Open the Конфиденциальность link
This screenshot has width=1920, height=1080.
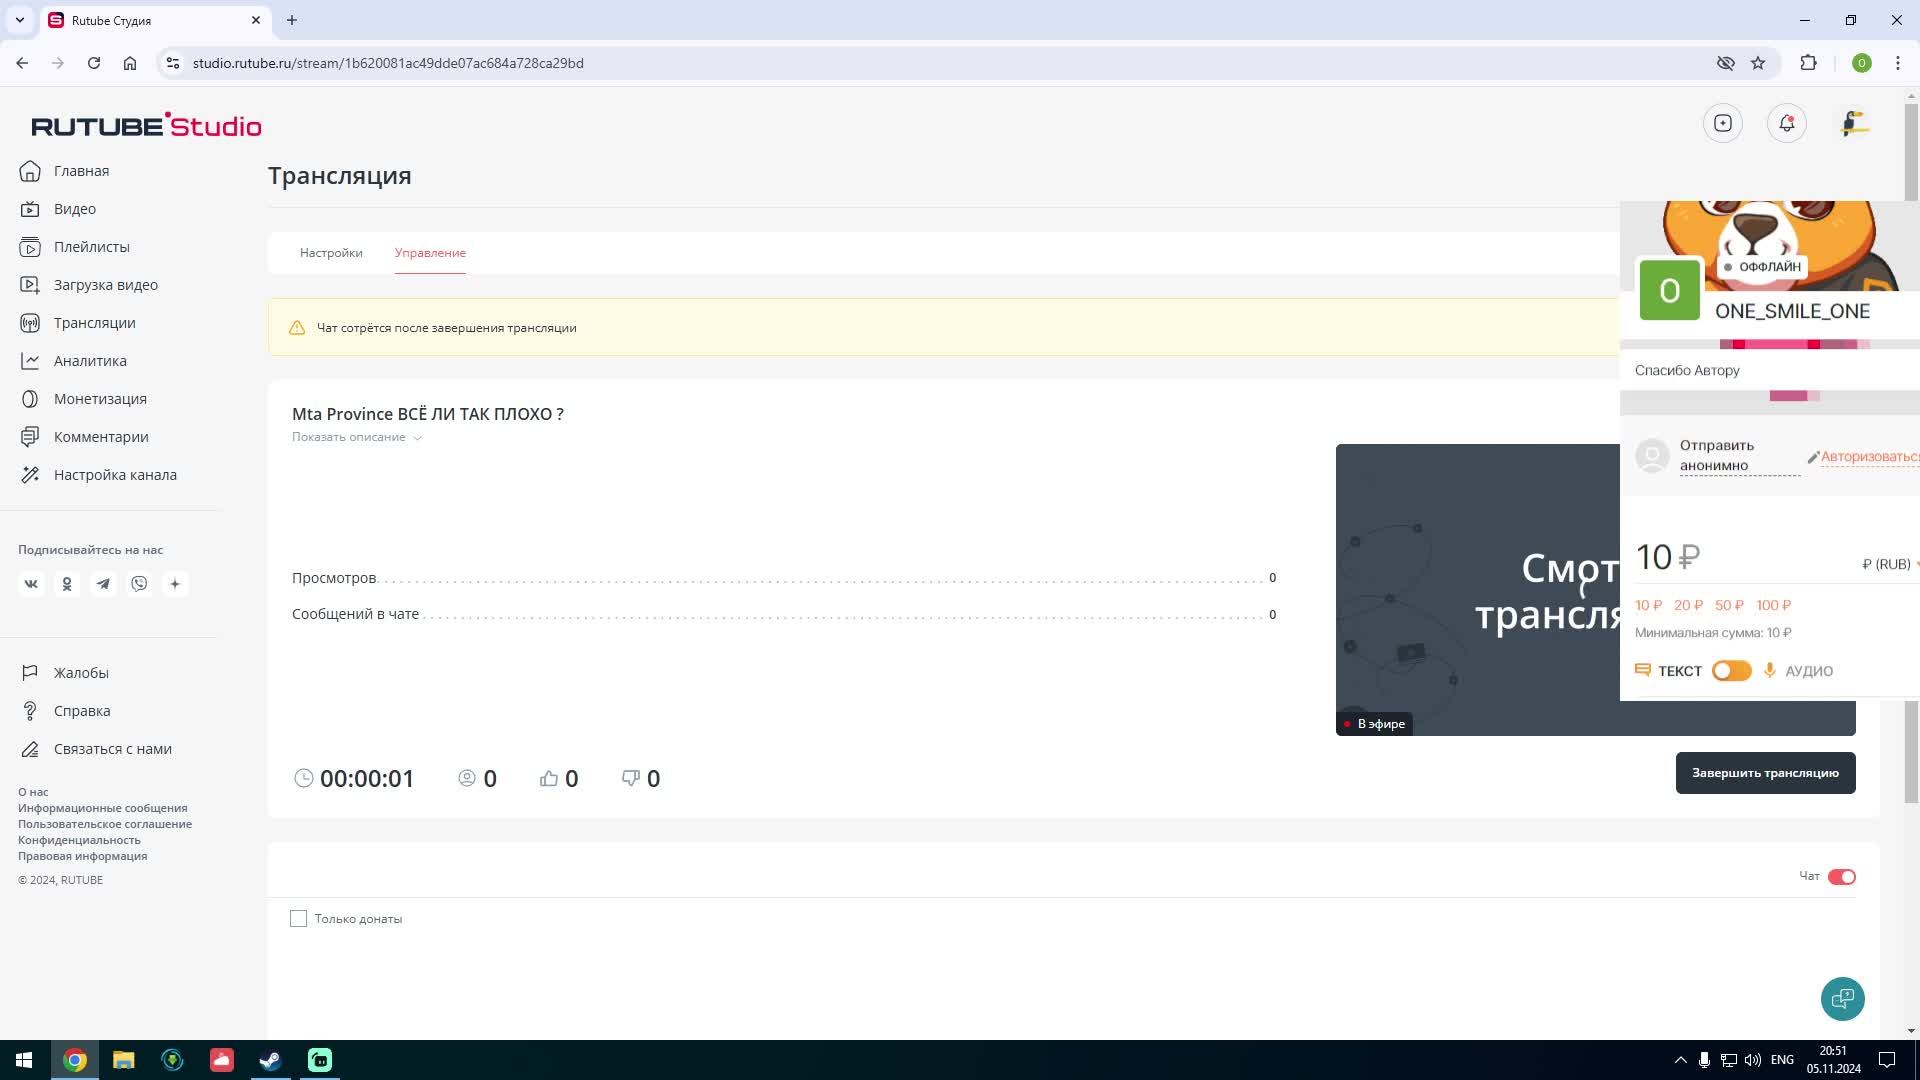pyautogui.click(x=79, y=840)
